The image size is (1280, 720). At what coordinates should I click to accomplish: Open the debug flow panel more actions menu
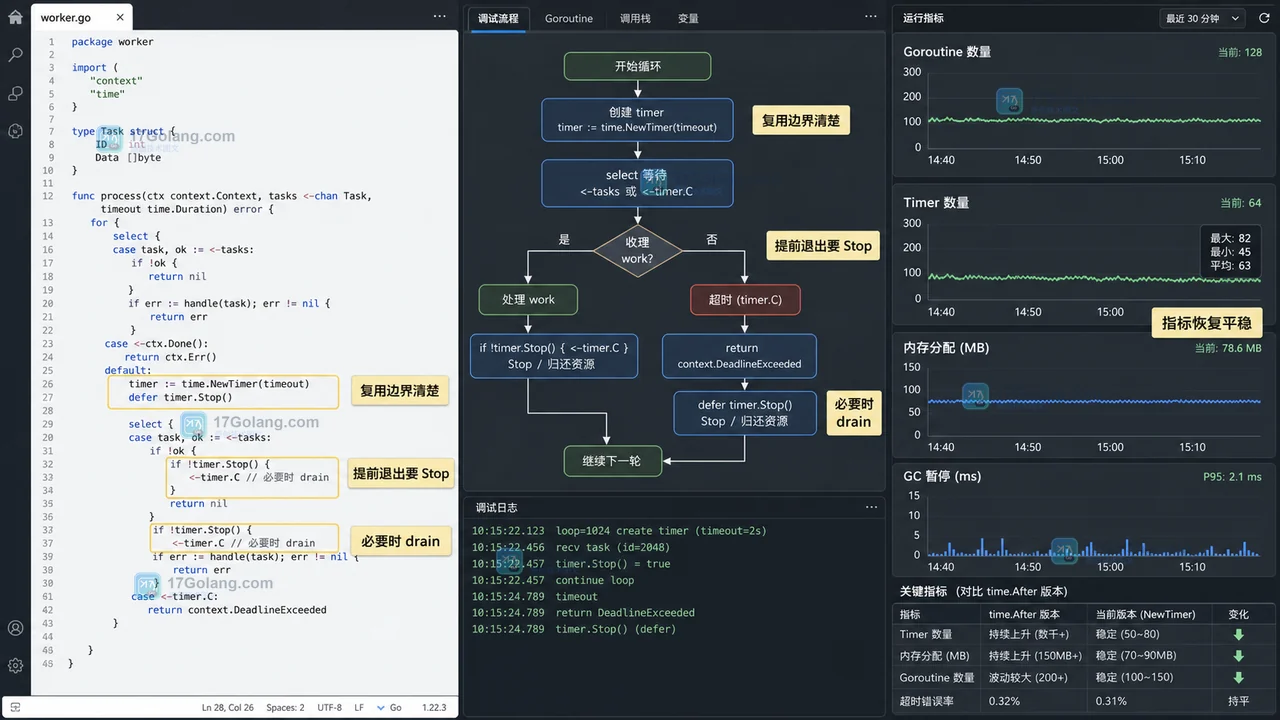tap(871, 17)
